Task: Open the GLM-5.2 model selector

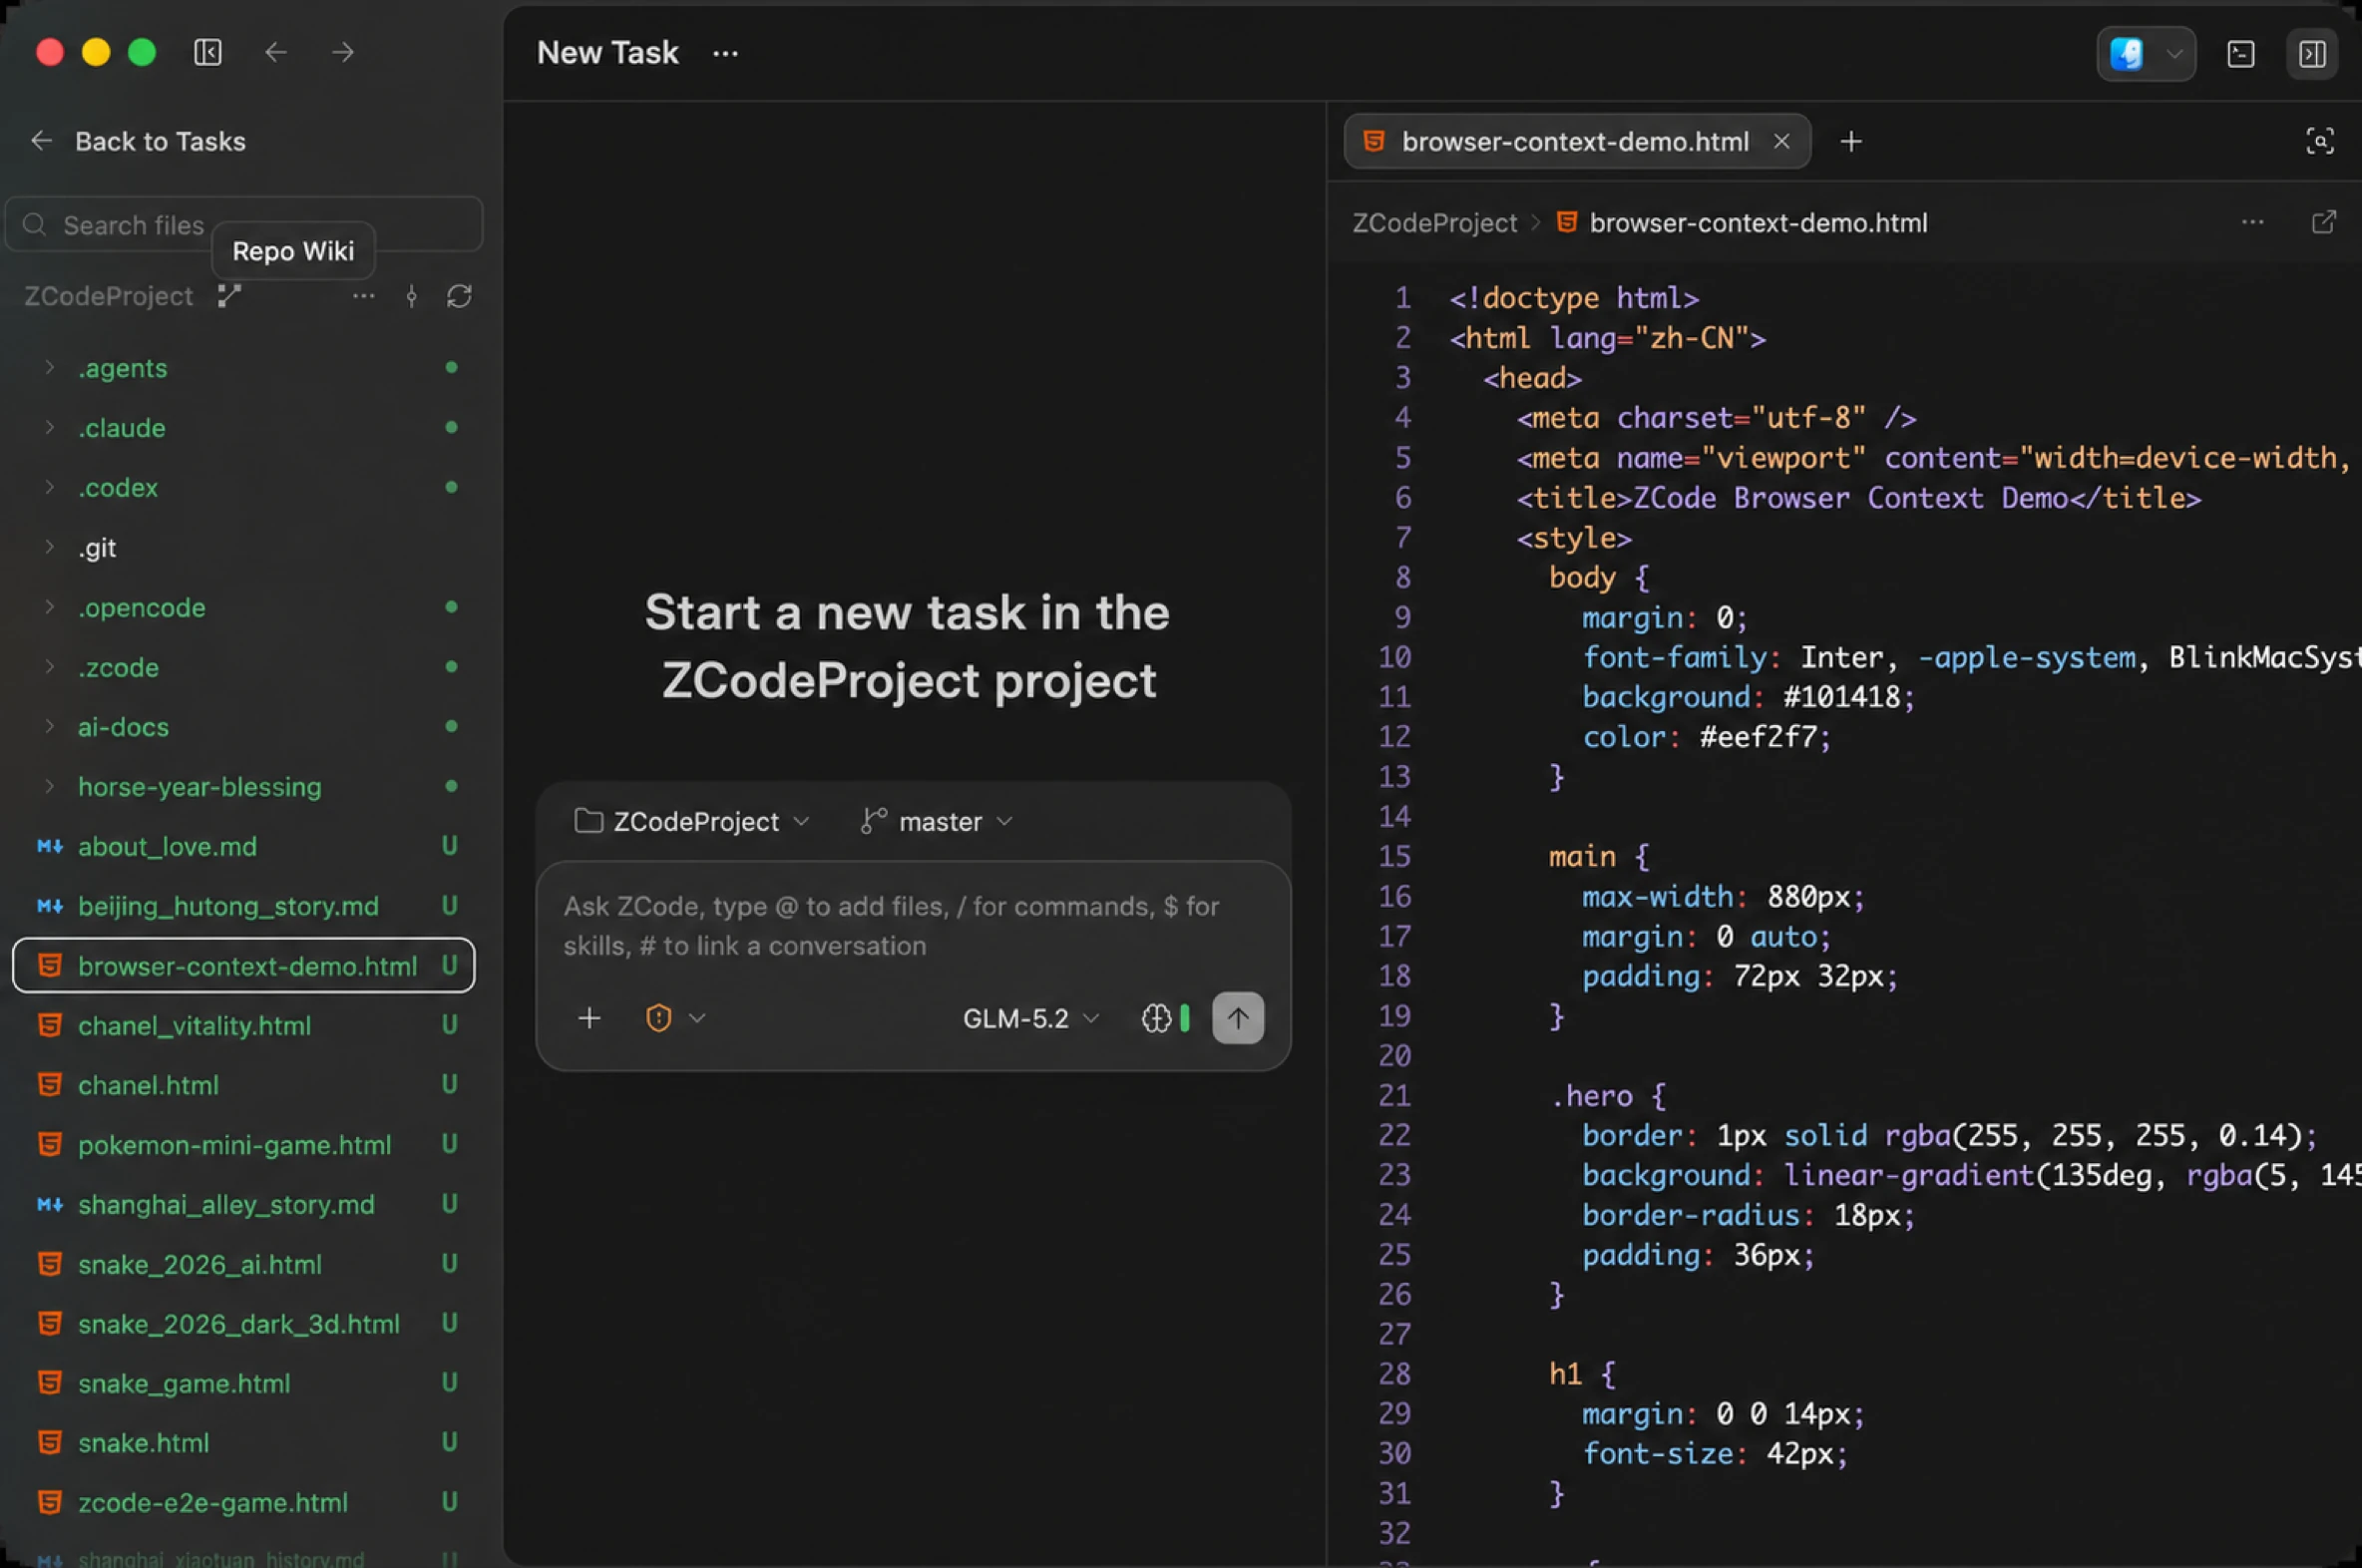Action: tap(1031, 1018)
